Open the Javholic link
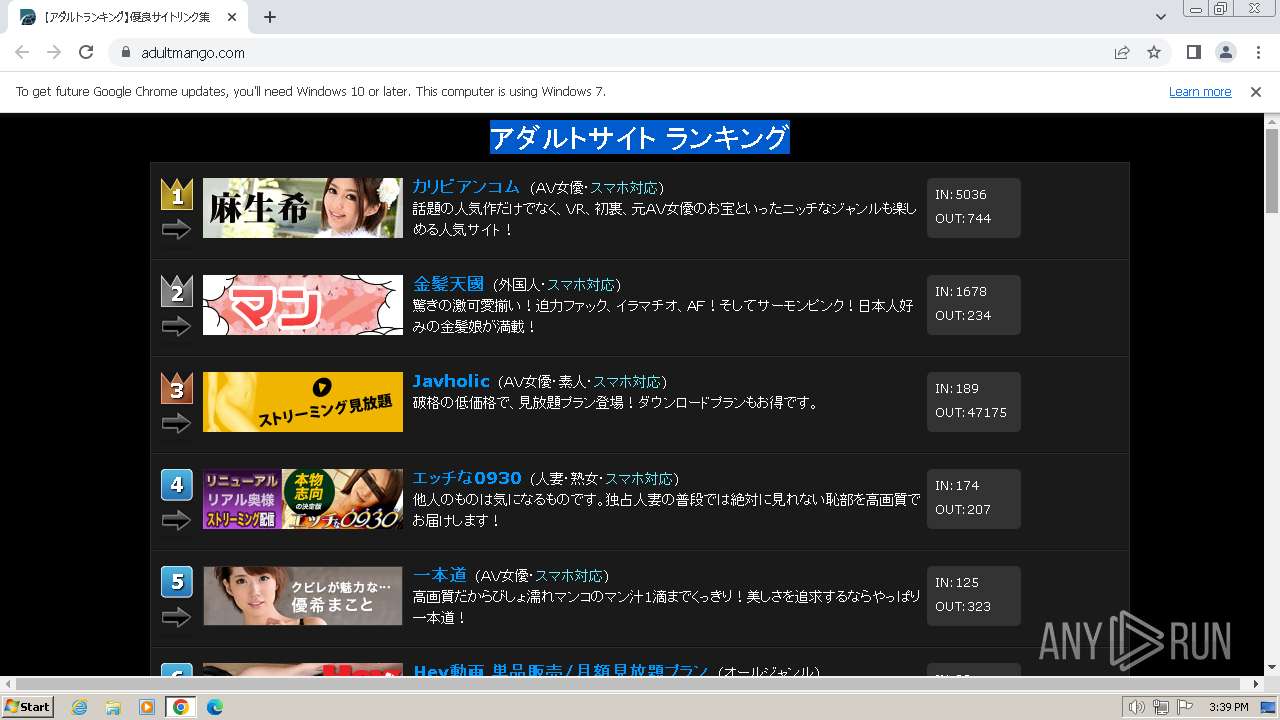Screen dimensions: 1280x720 pos(451,381)
